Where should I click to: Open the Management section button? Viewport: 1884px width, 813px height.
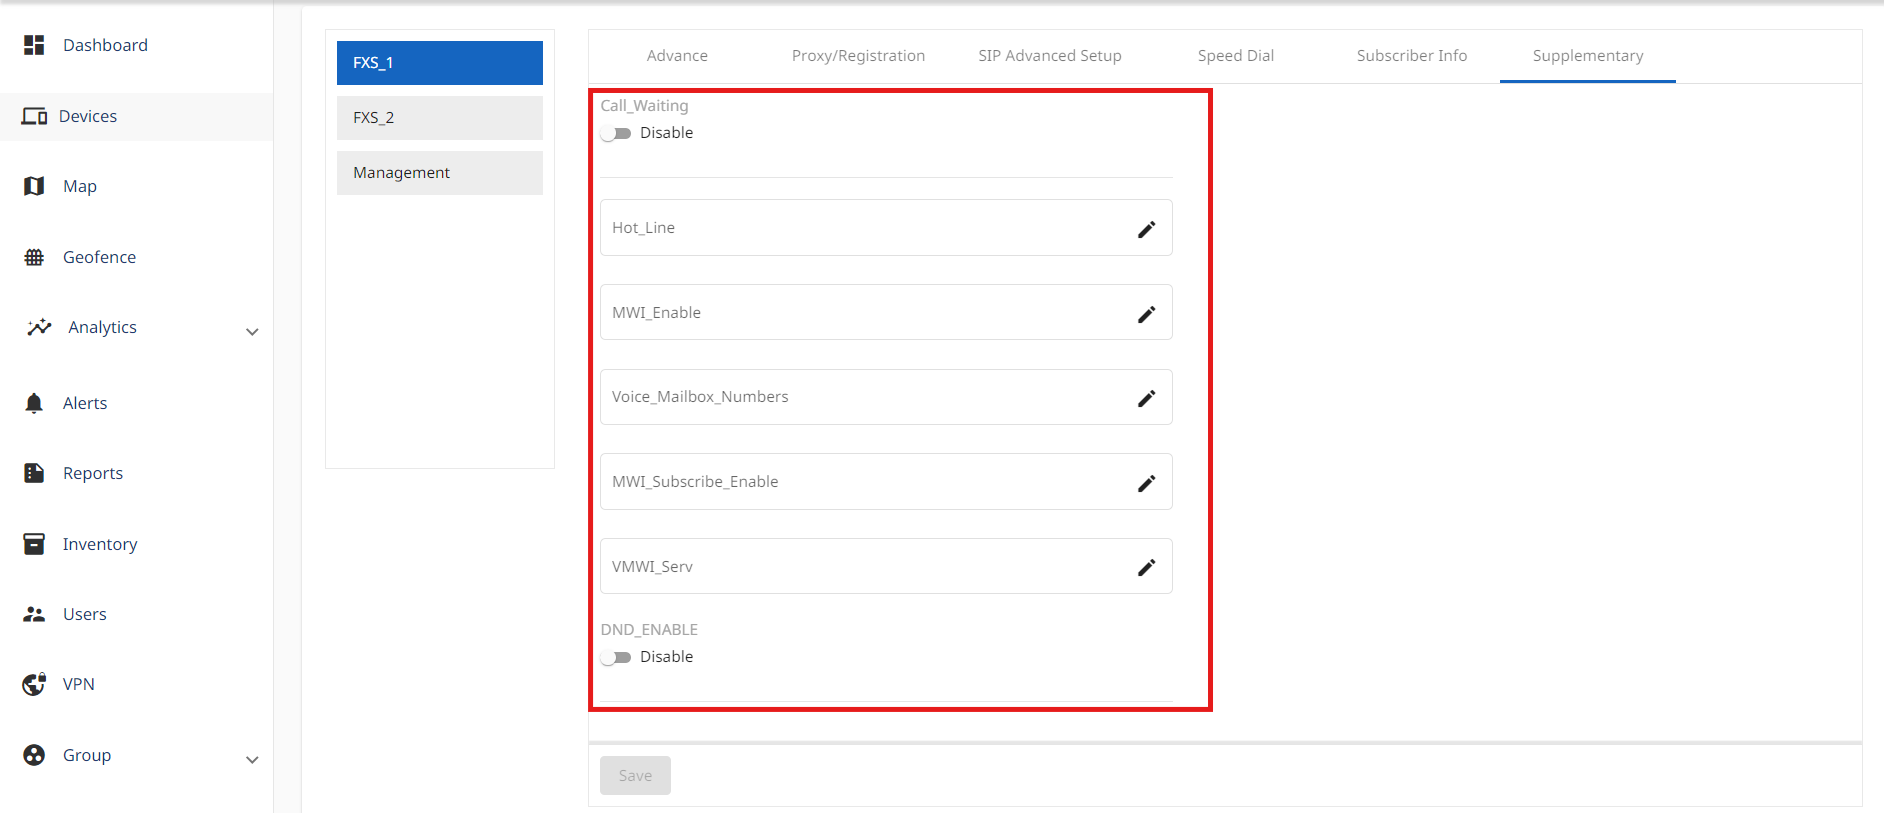pyautogui.click(x=440, y=173)
